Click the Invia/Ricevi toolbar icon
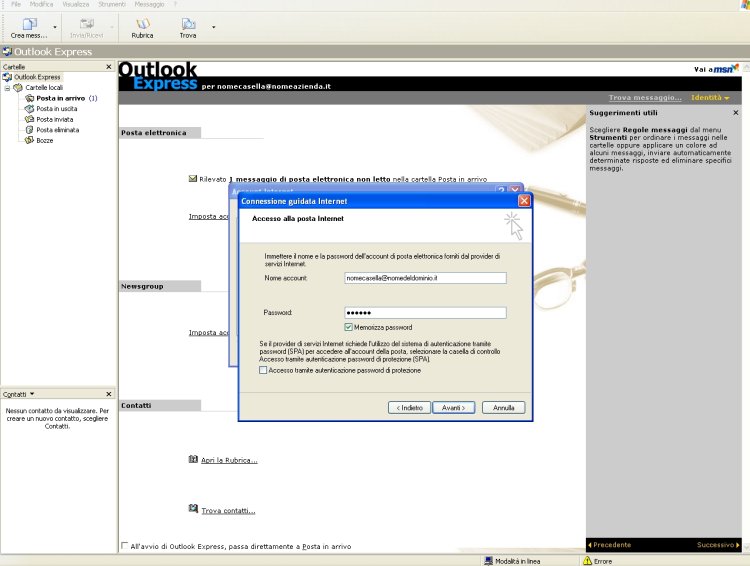 click(x=87, y=28)
